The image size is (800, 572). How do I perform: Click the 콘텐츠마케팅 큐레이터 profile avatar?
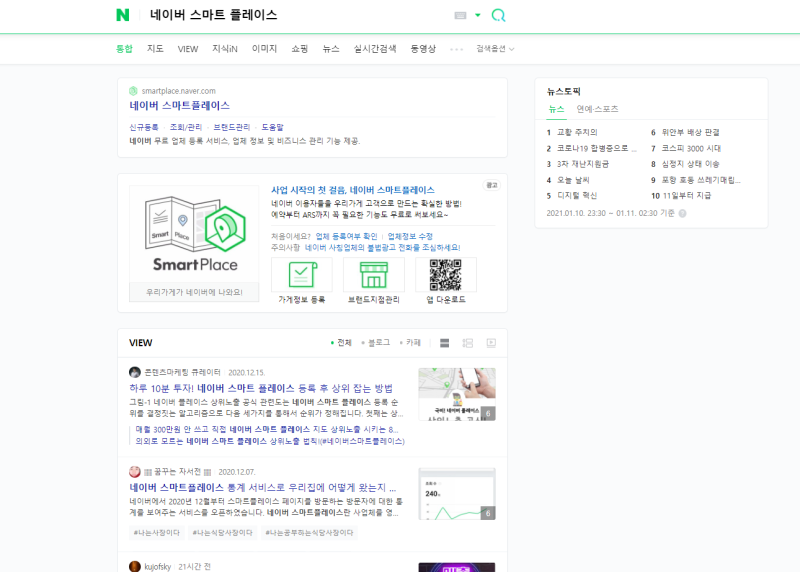(135, 372)
